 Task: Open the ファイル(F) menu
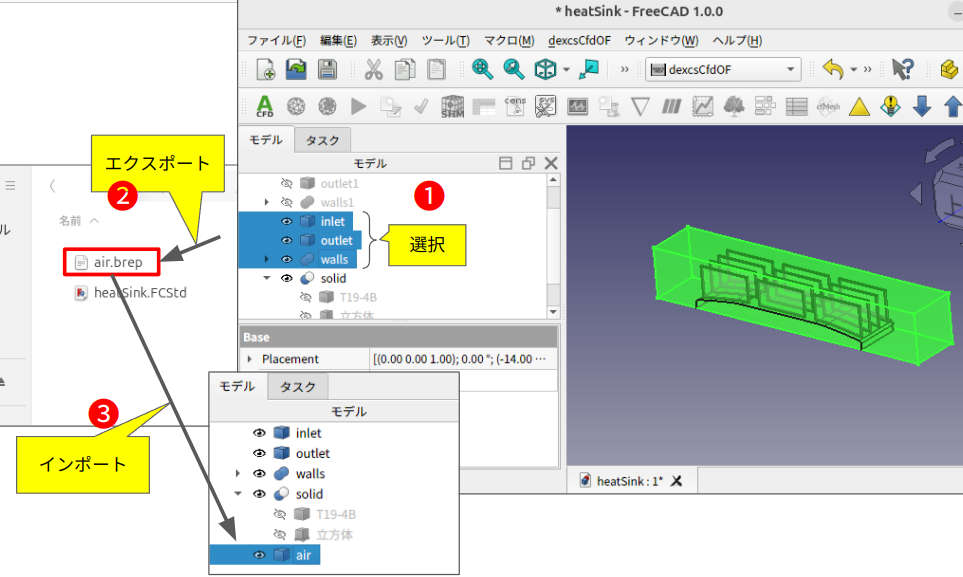click(x=276, y=41)
